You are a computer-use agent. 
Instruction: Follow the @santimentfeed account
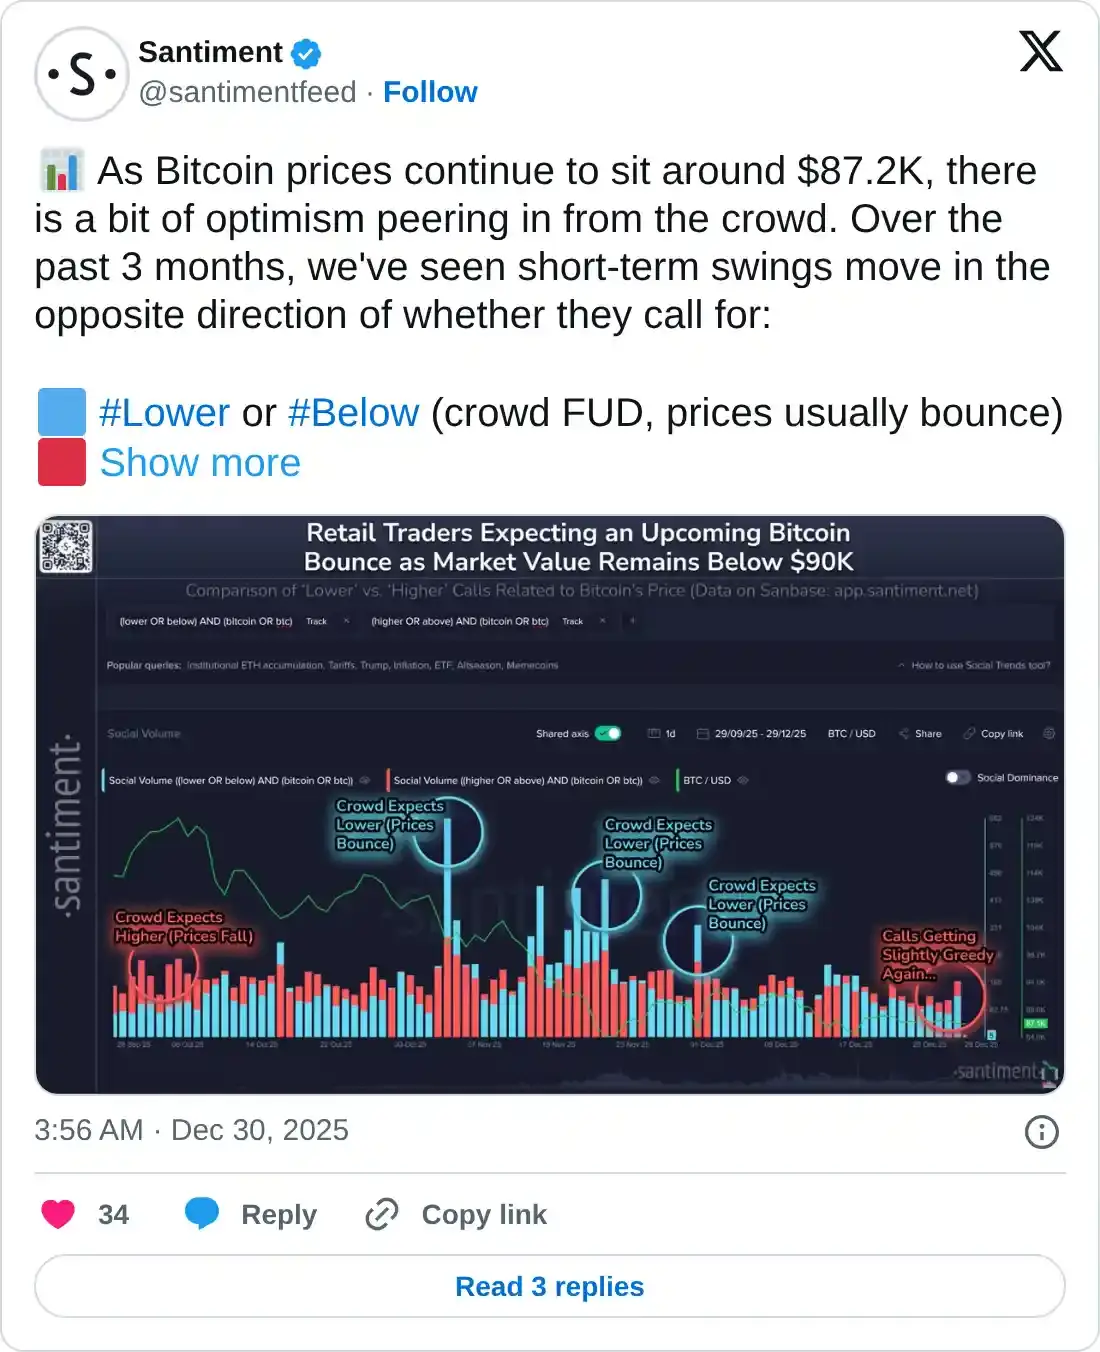430,92
